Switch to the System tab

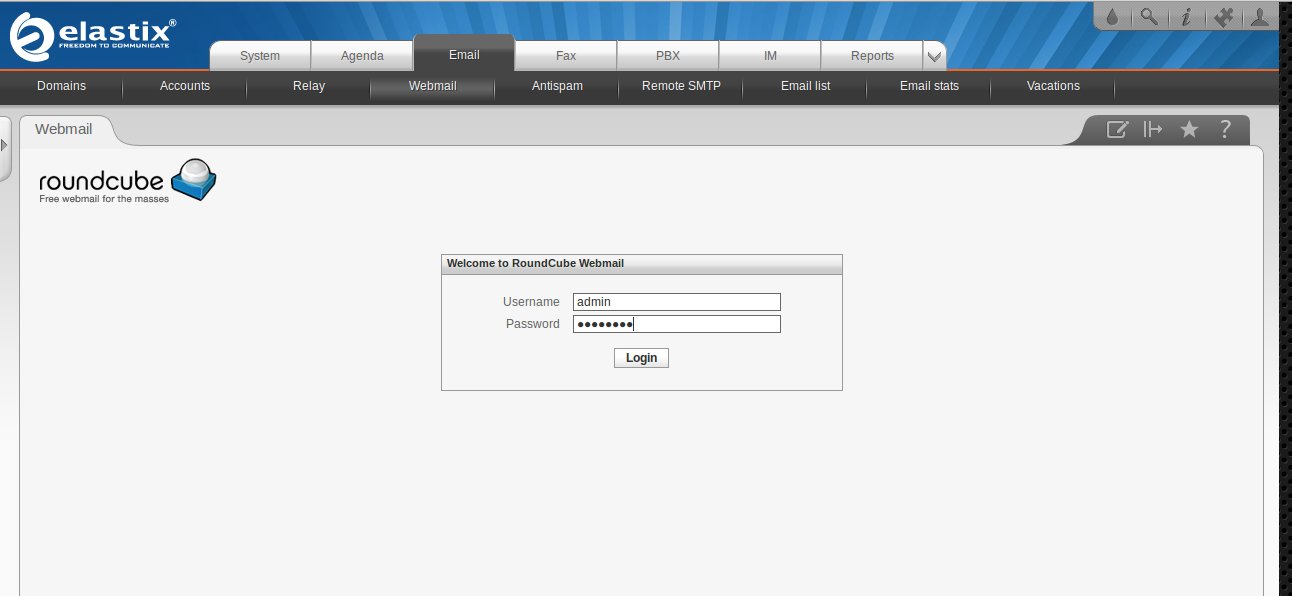[x=260, y=56]
